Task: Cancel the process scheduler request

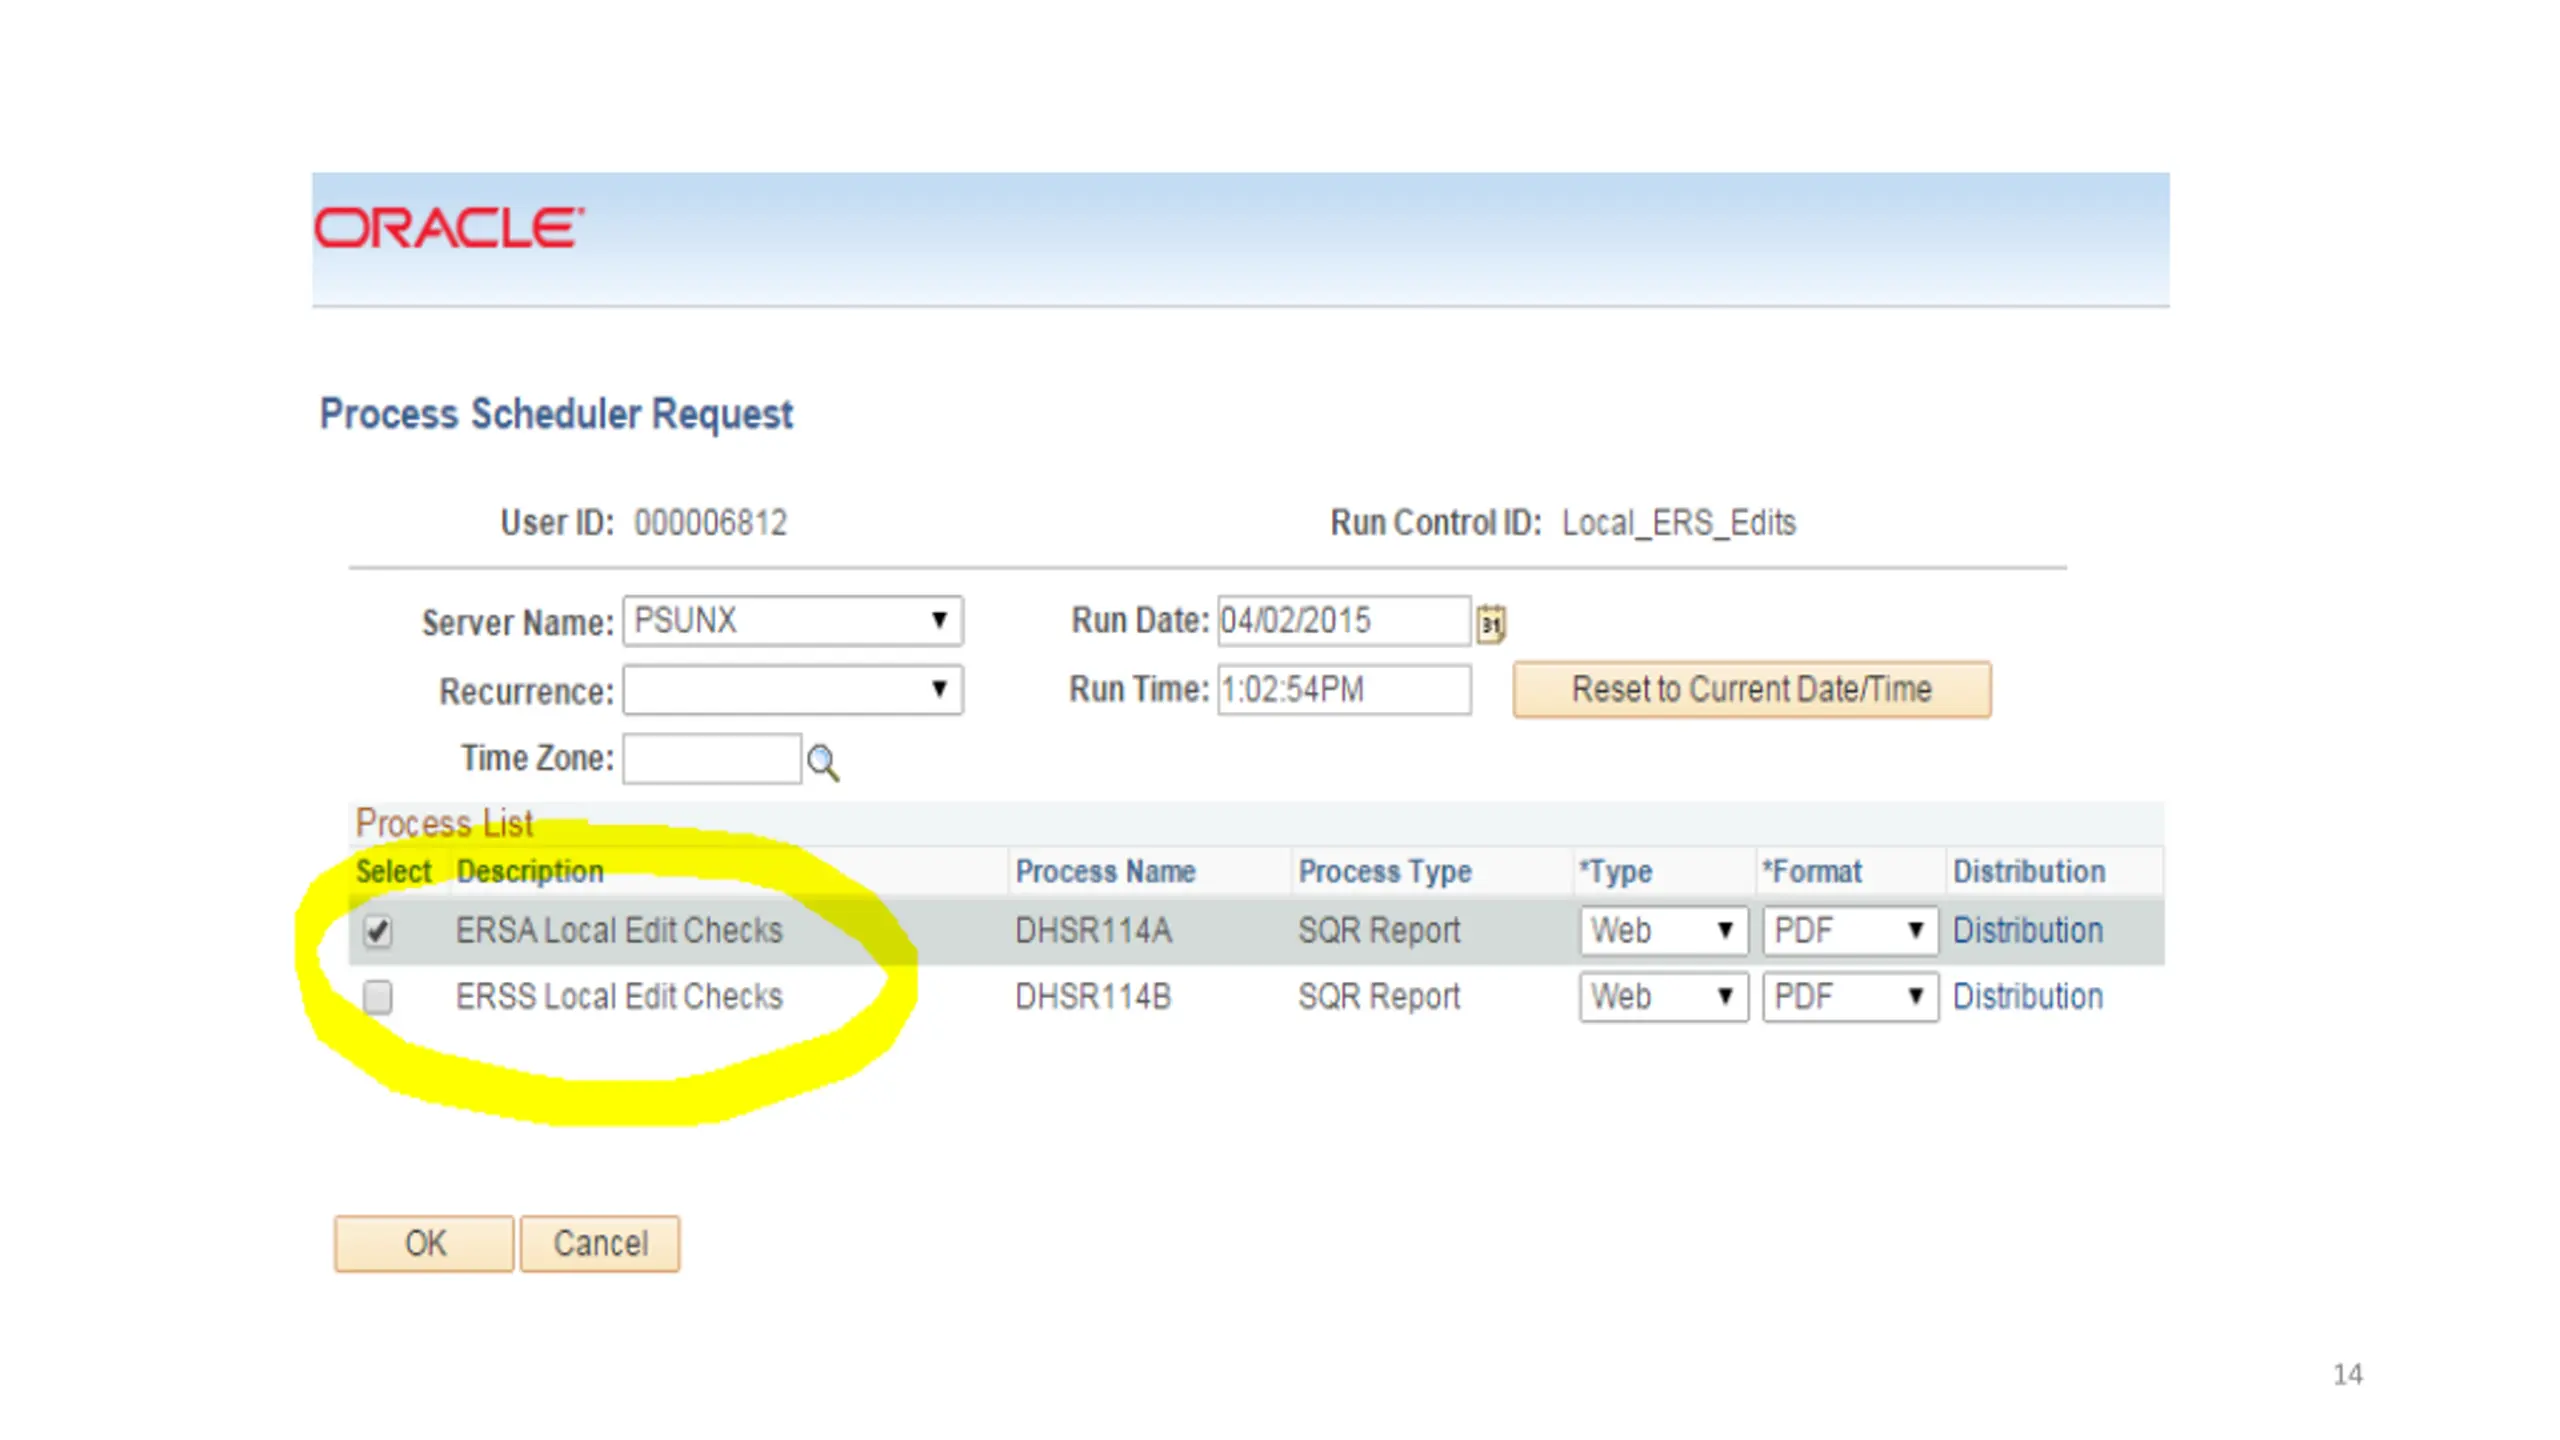Action: [600, 1243]
